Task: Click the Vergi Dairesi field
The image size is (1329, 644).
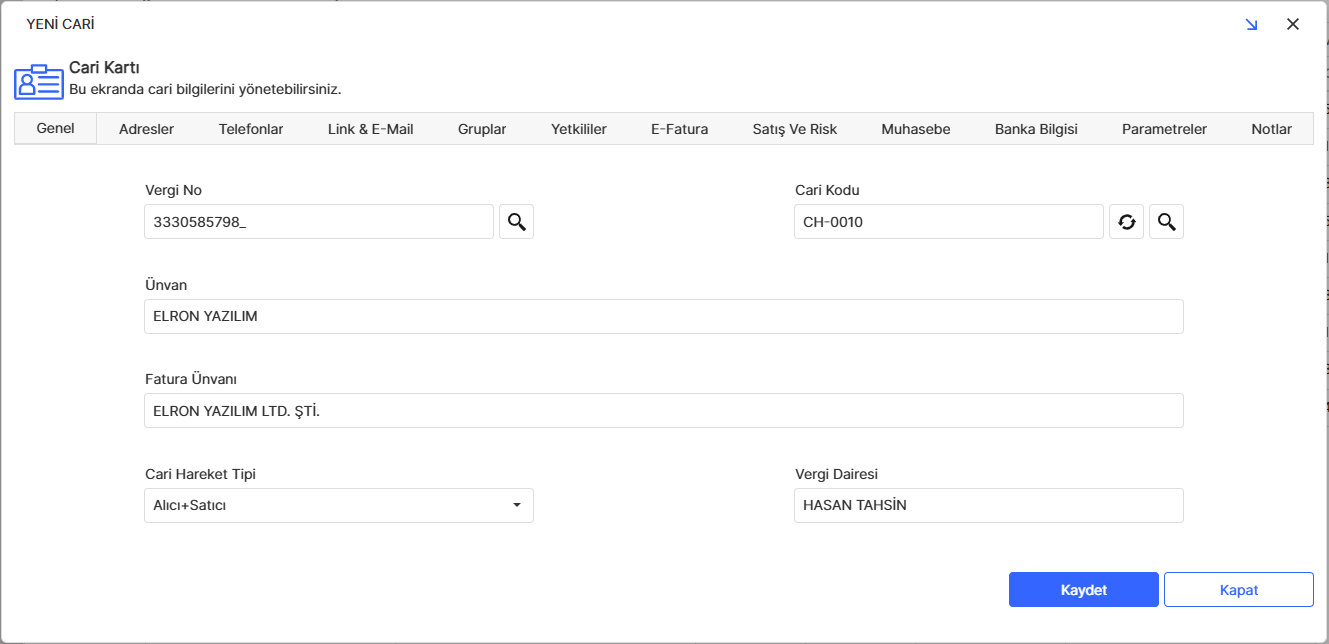Action: coord(988,506)
